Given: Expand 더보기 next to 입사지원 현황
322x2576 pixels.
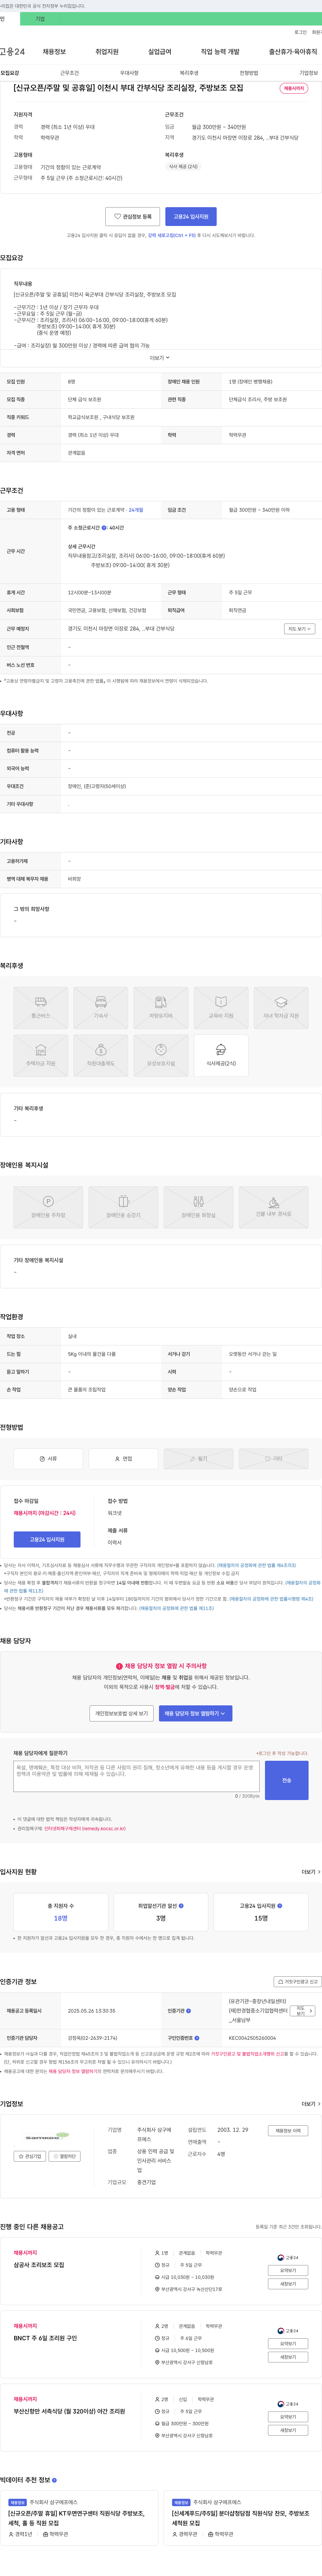Looking at the screenshot, I should 311,1872.
